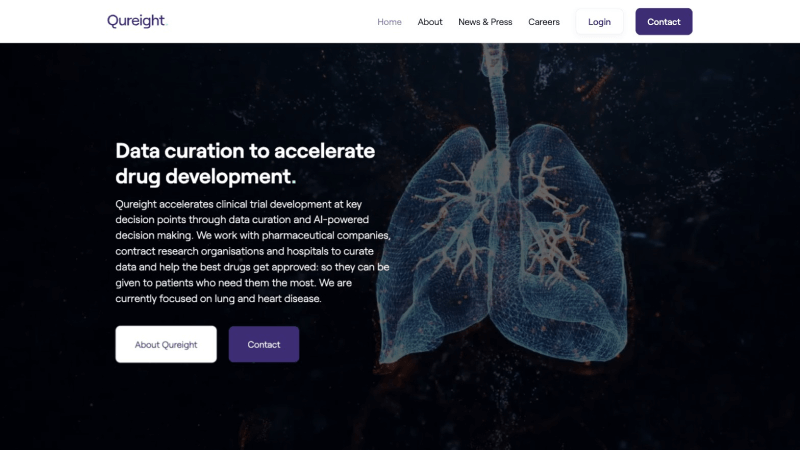Navigate to the Careers page
Image resolution: width=800 pixels, height=450 pixels.
pyautogui.click(x=544, y=22)
